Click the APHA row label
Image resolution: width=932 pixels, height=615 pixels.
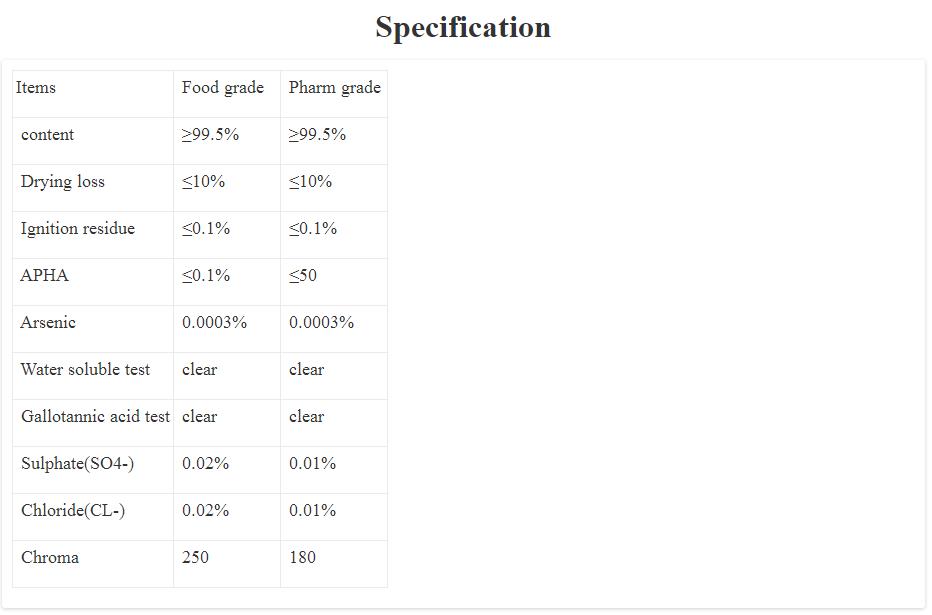point(45,276)
